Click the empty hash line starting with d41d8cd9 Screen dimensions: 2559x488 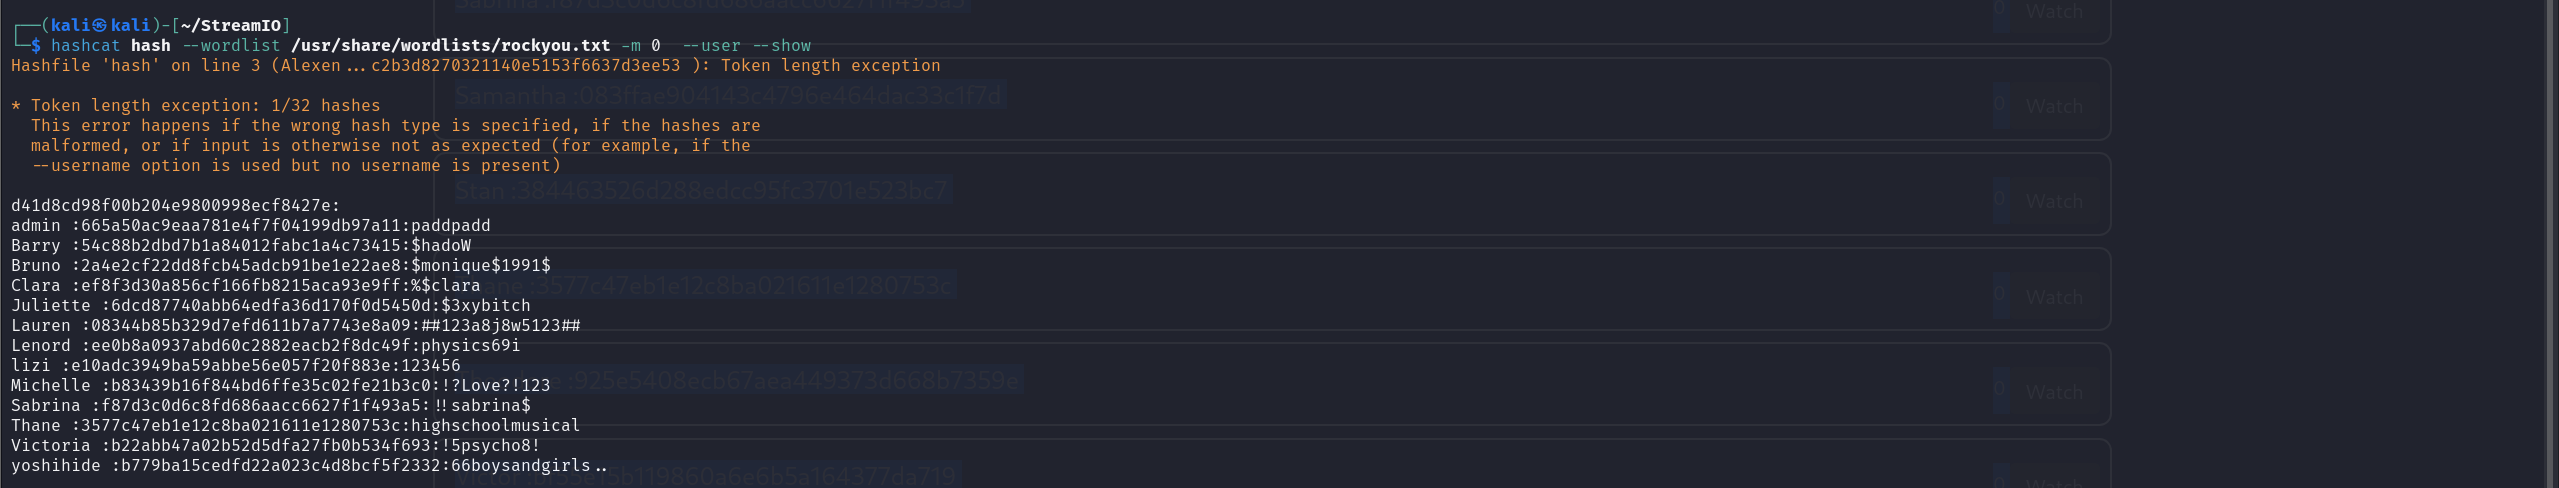[175, 205]
